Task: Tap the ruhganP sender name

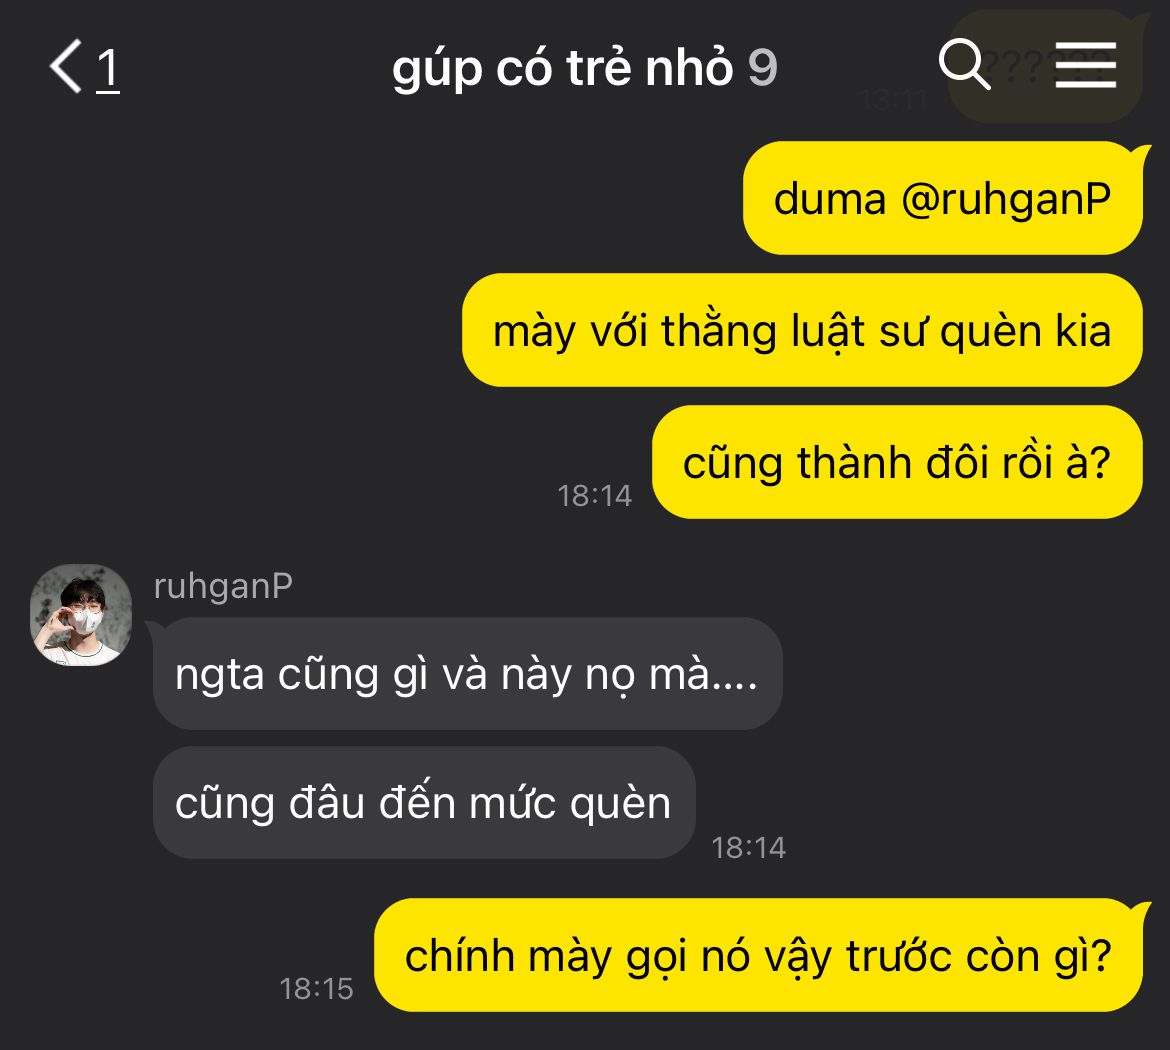Action: pos(223,586)
